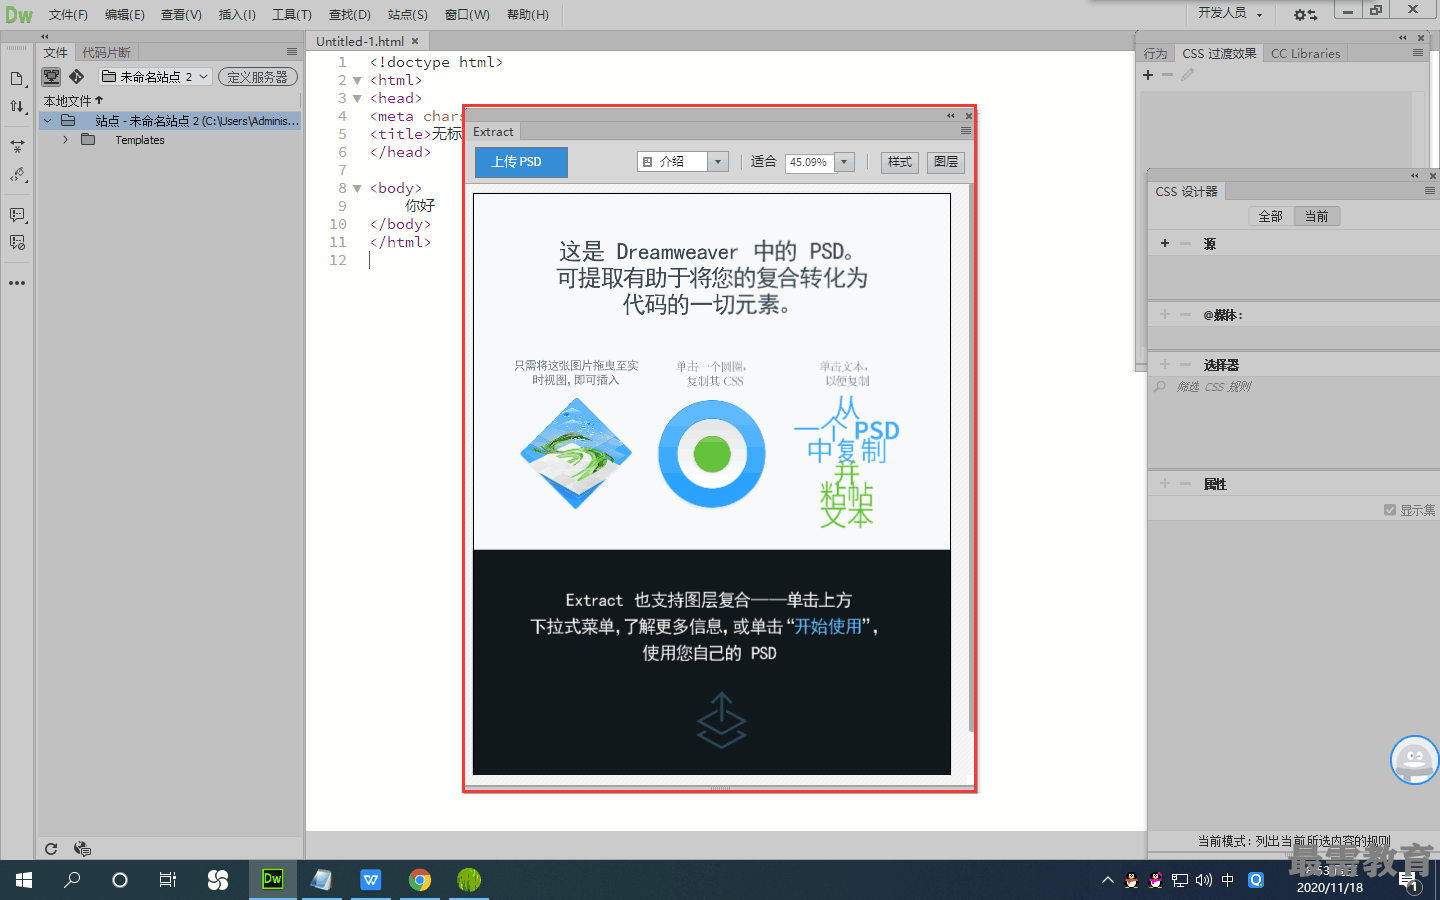Click the Get Started link in Extract
This screenshot has width=1440, height=900.
pos(828,626)
